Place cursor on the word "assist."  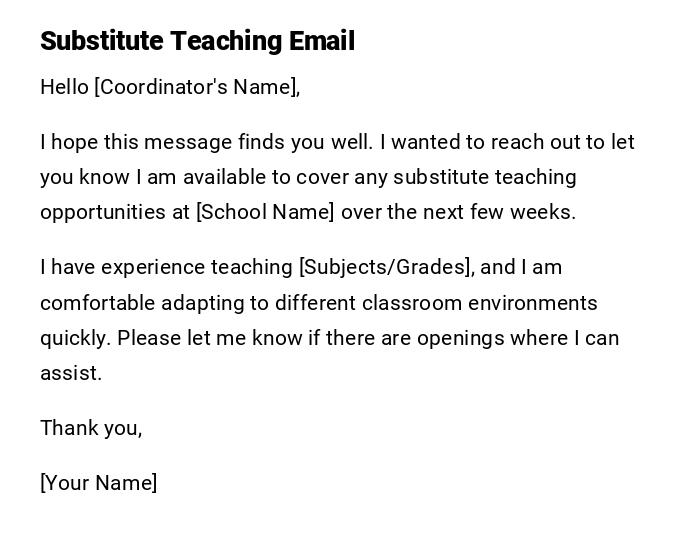[x=71, y=373]
